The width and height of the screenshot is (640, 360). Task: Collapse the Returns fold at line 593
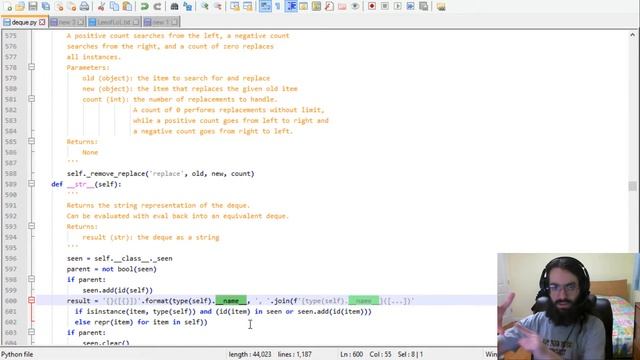31,226
